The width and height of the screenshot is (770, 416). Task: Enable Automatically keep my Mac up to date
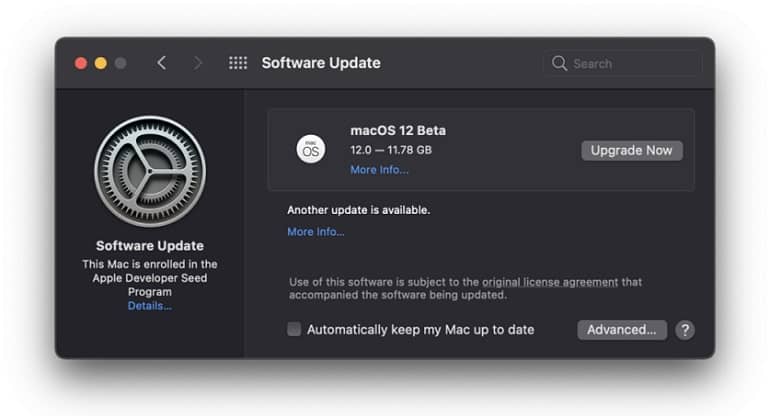294,329
